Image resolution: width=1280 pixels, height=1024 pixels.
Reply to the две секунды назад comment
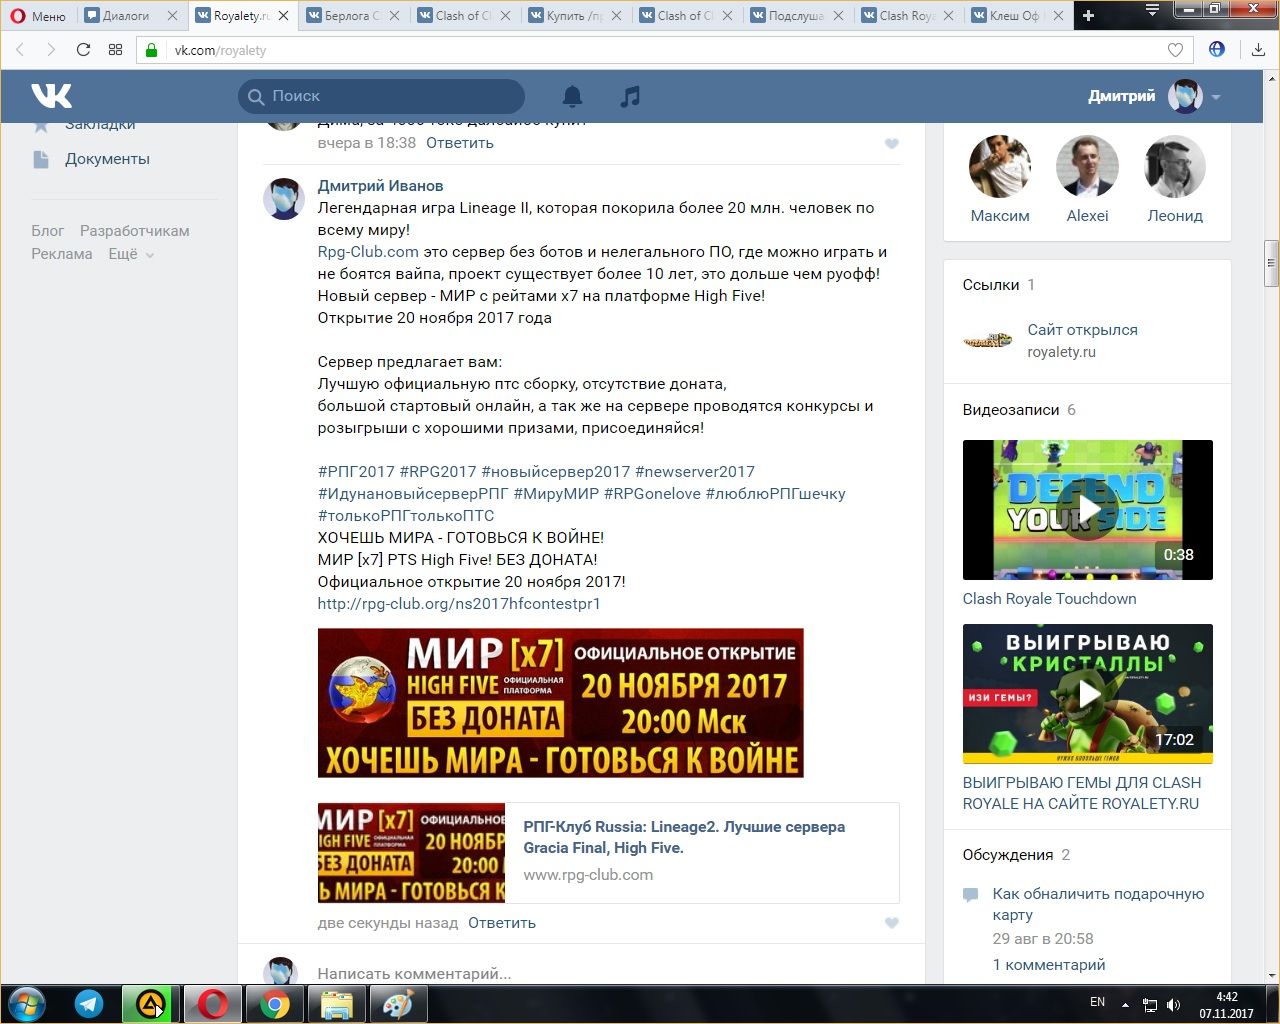click(501, 923)
